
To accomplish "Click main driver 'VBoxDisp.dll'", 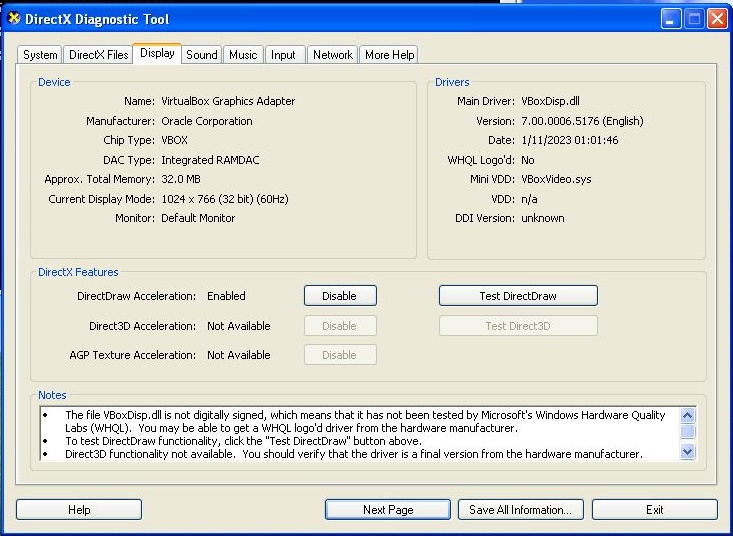I will click(550, 101).
